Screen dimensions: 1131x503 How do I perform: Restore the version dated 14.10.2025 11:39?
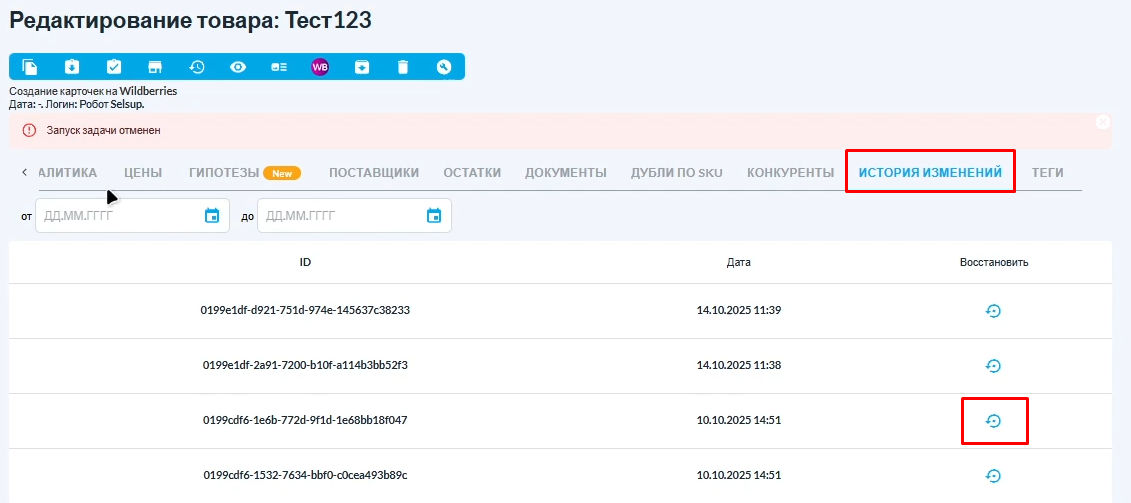[993, 311]
